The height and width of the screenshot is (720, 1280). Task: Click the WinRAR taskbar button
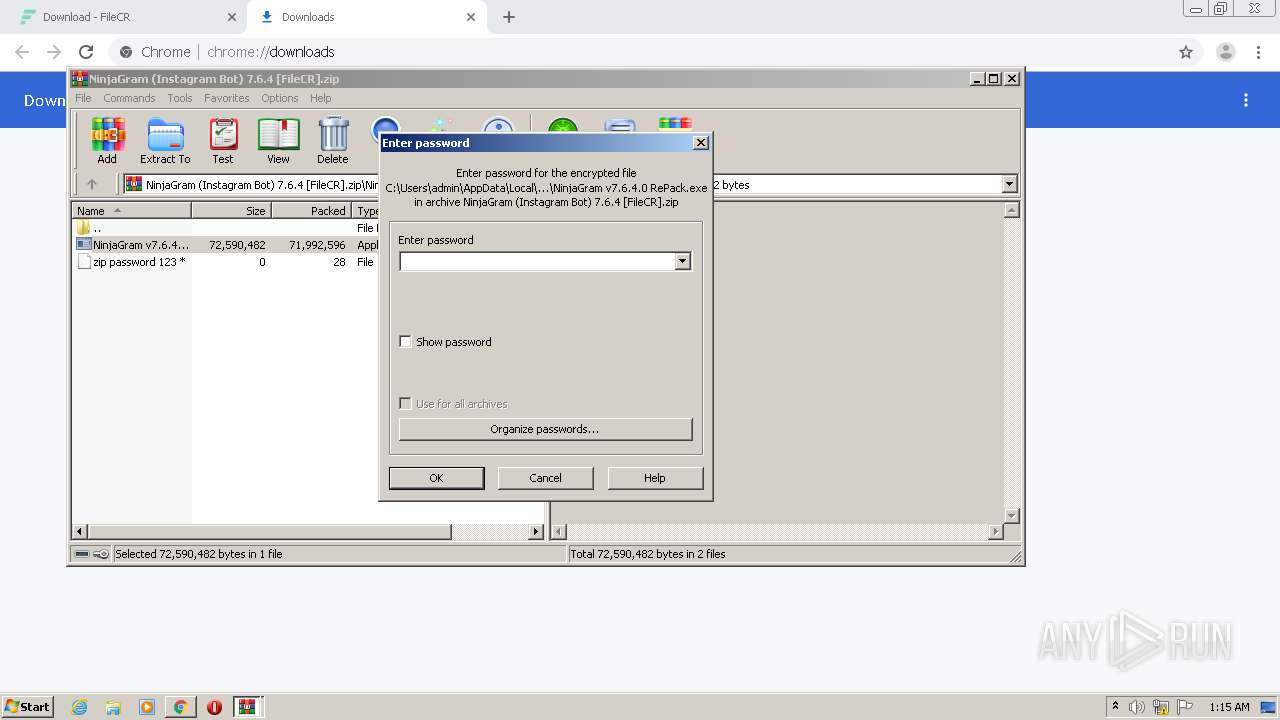[x=247, y=707]
